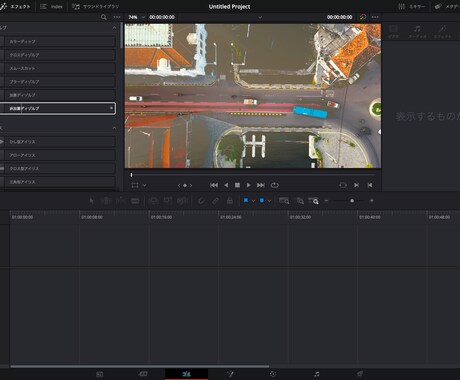Screen dimensions: 460x380
Task: Open the transform overlay mode dropdown arrow
Action: (x=144, y=185)
